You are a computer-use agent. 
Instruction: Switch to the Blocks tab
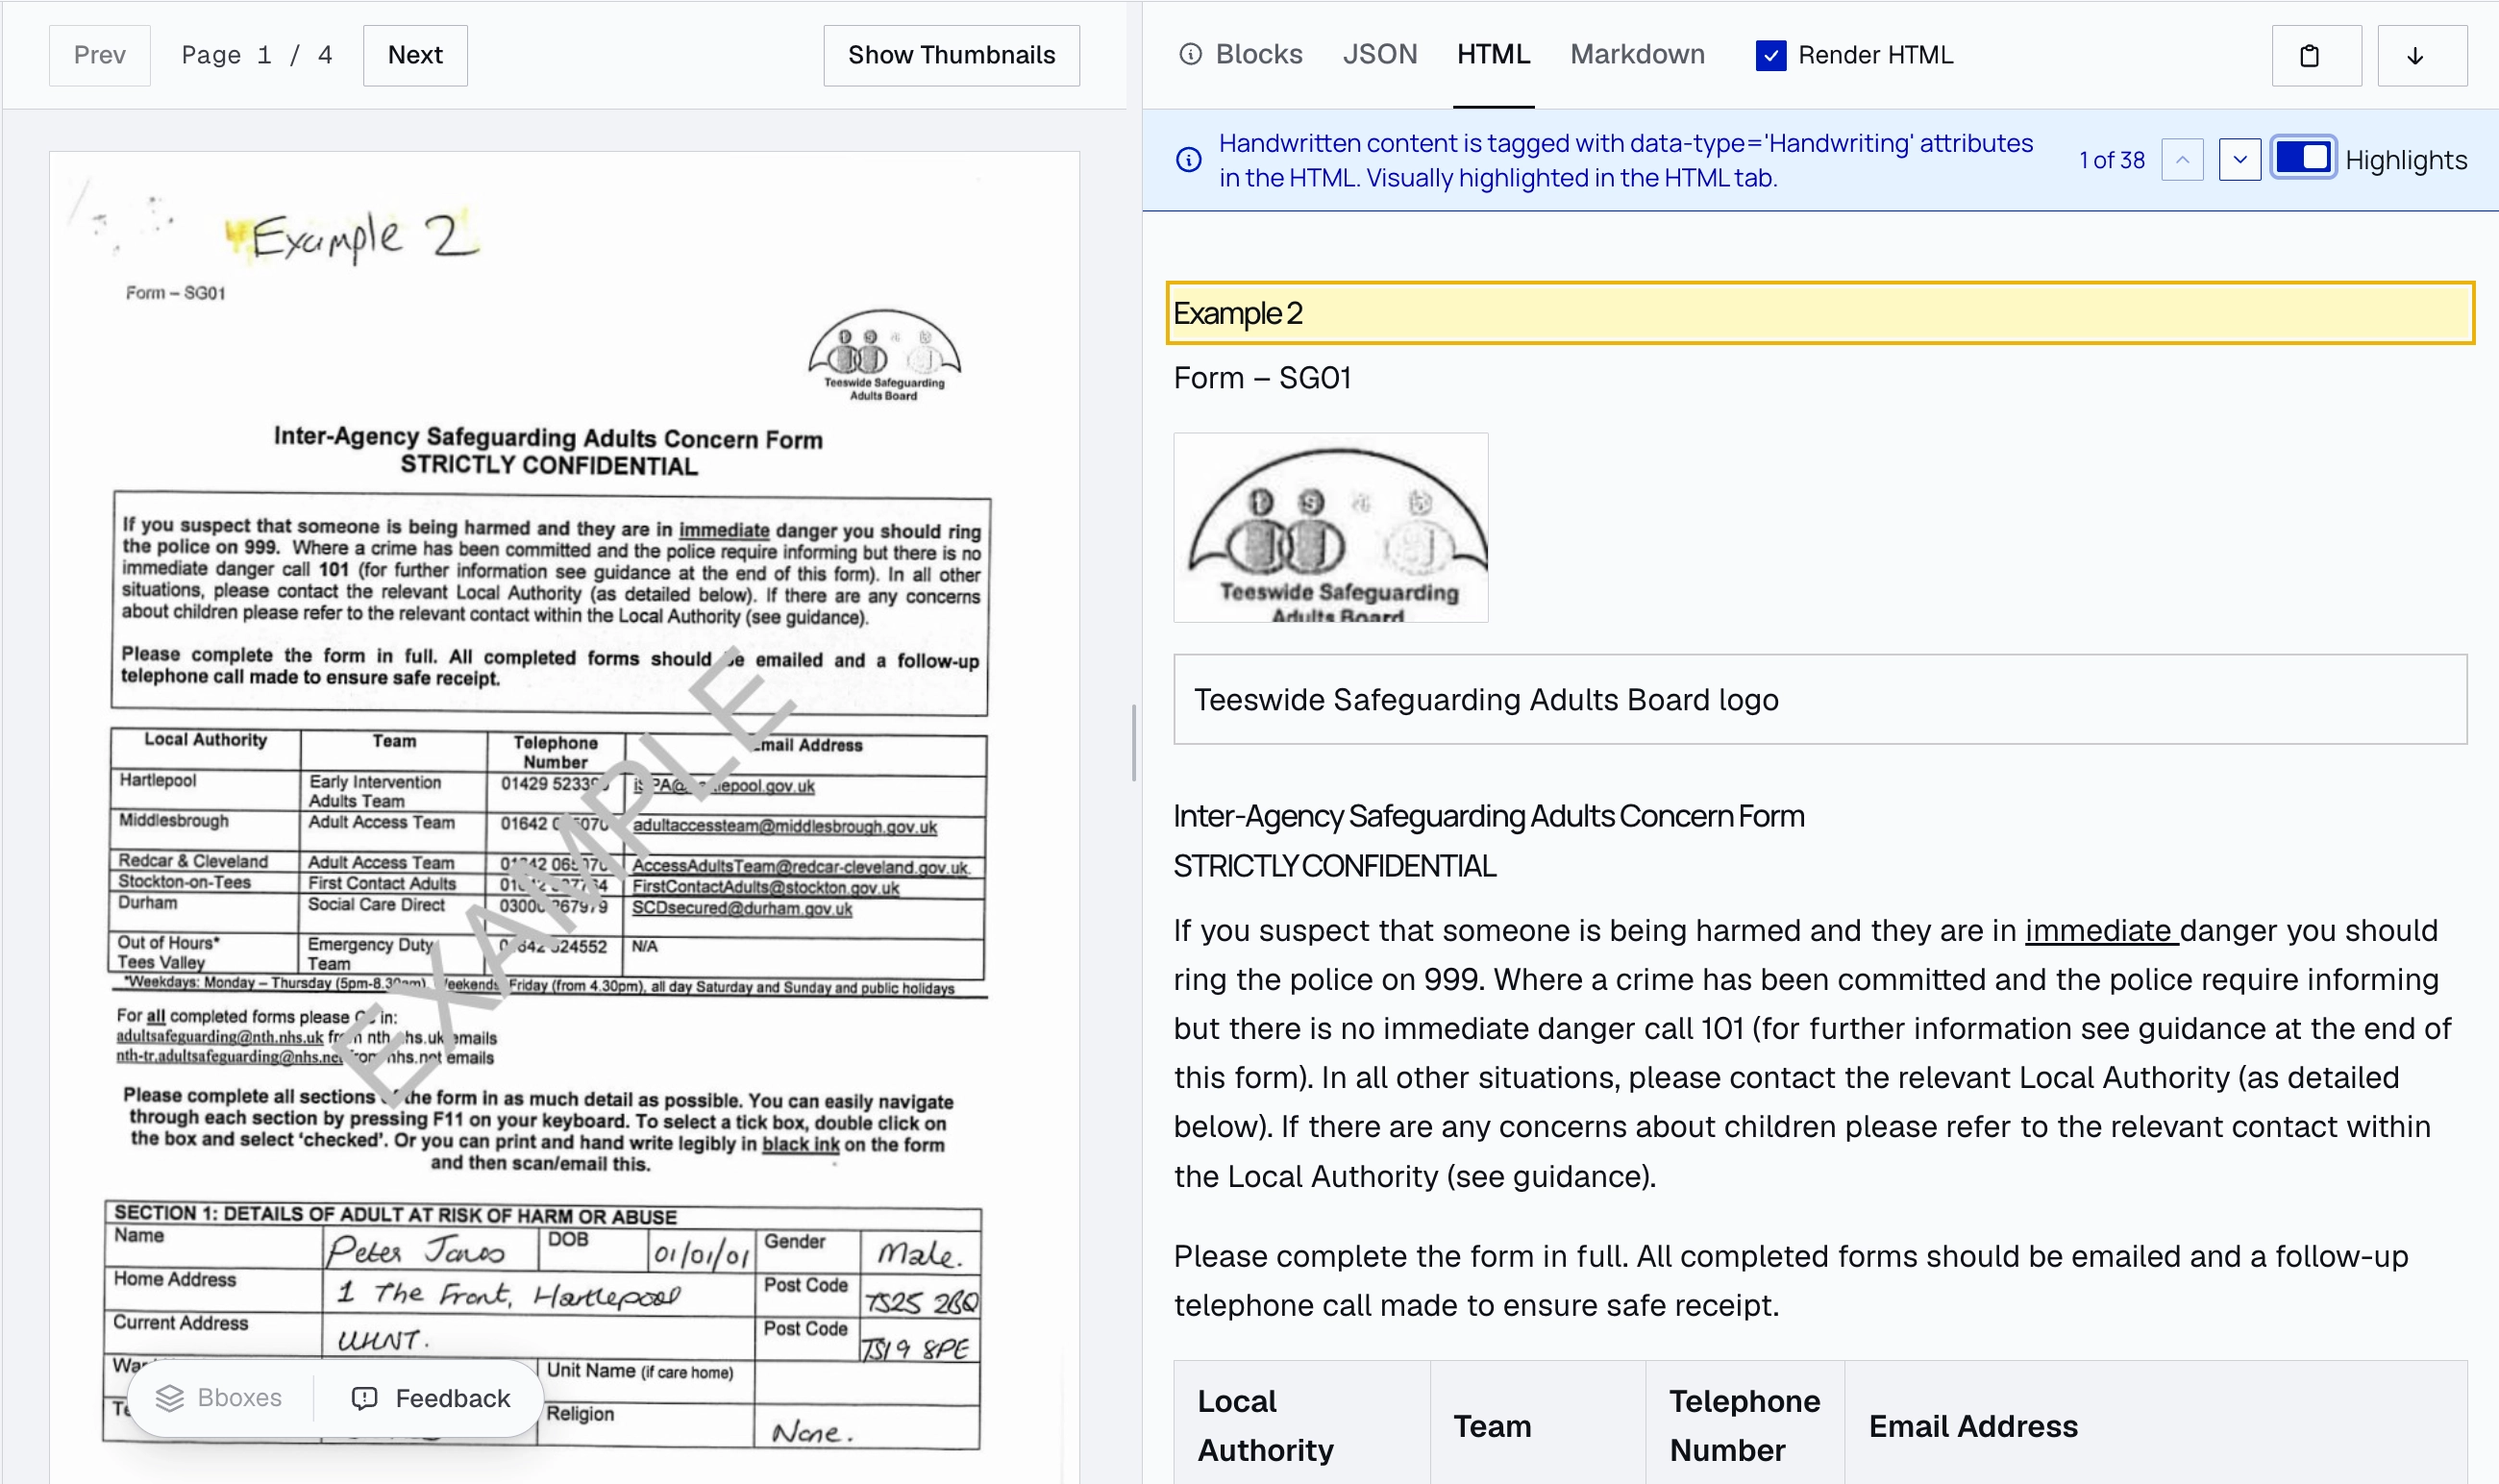click(x=1241, y=54)
